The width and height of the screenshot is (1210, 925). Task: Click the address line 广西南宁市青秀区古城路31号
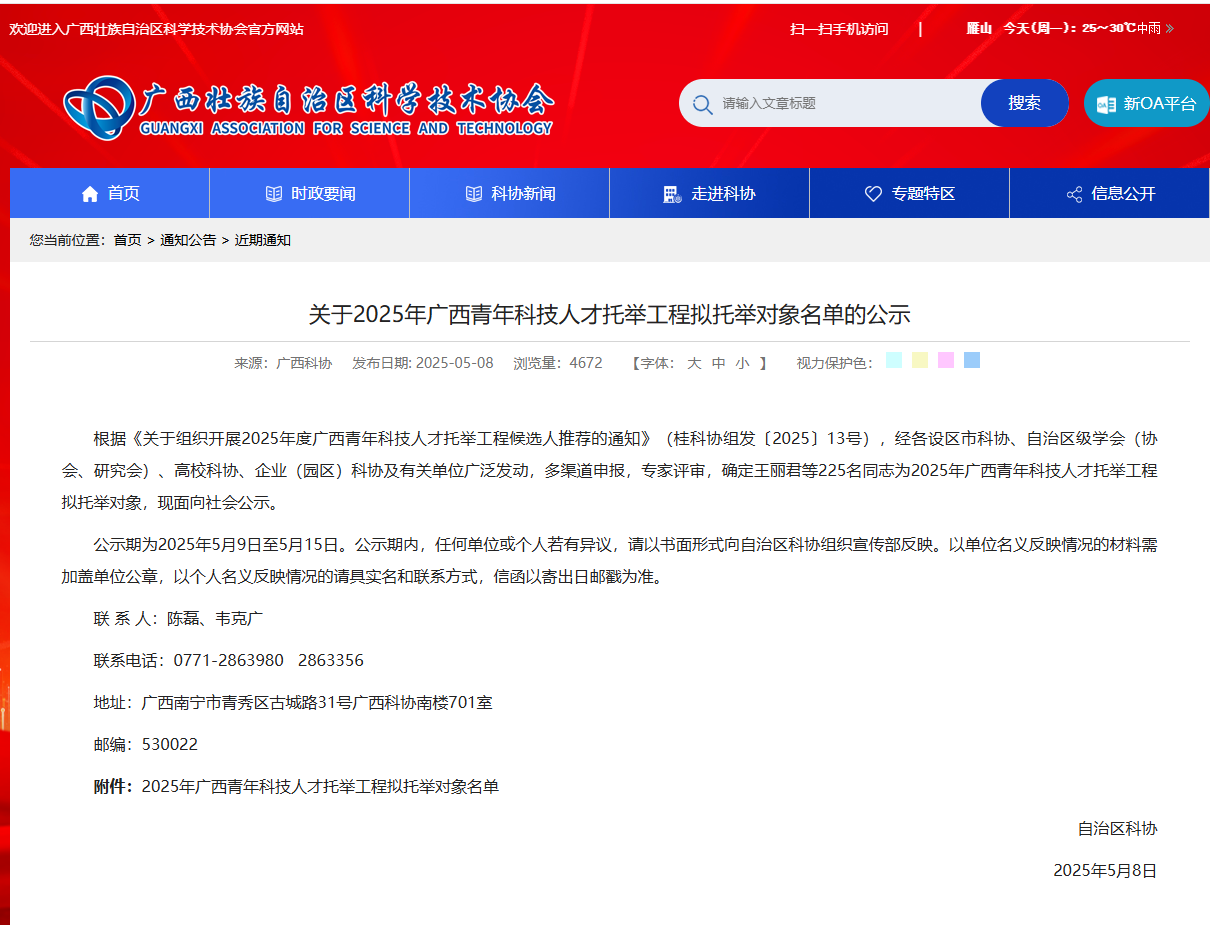pos(247,703)
